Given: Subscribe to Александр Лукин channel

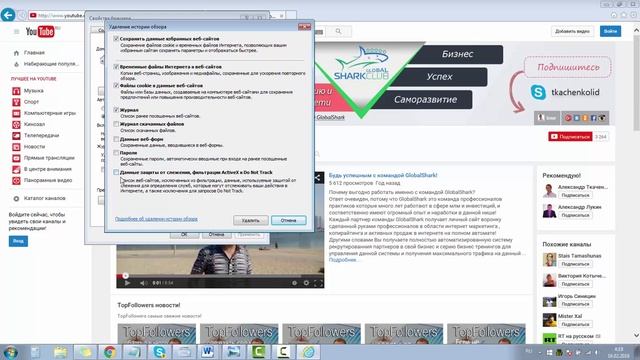Looking at the screenshot, I should tap(575, 215).
